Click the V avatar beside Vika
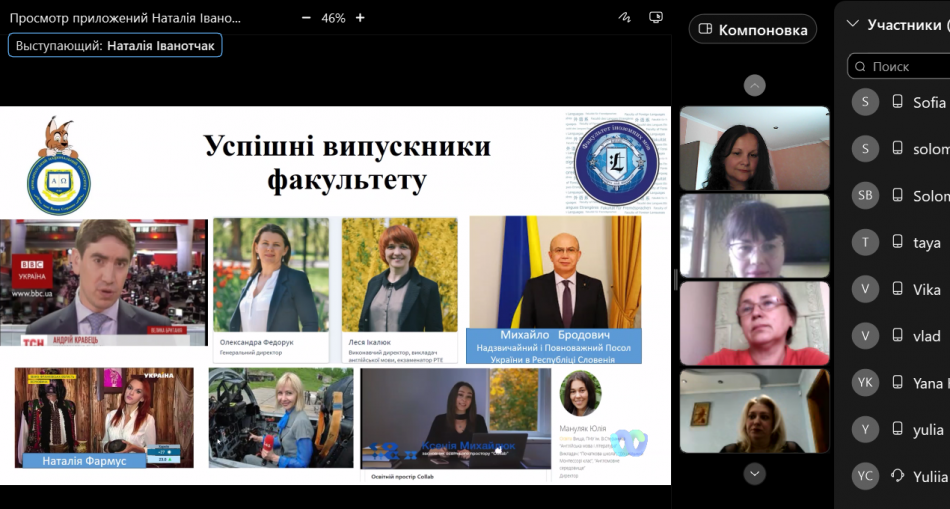 pyautogui.click(x=865, y=289)
